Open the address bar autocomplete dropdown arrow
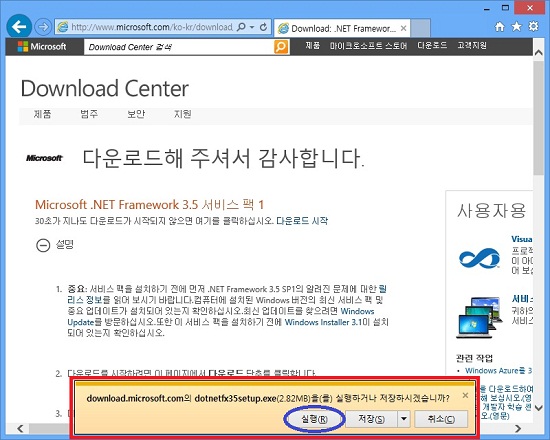The width and height of the screenshot is (550, 440). coord(252,27)
